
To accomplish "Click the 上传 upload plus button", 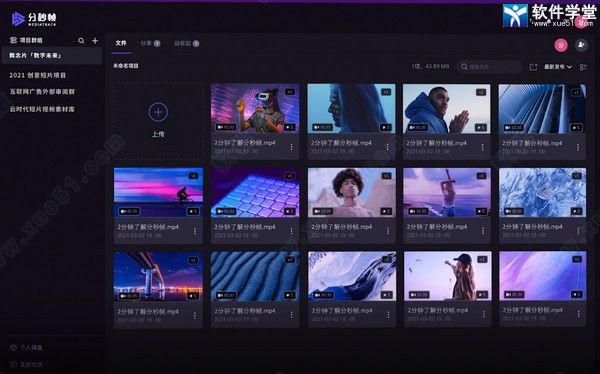I will point(158,112).
